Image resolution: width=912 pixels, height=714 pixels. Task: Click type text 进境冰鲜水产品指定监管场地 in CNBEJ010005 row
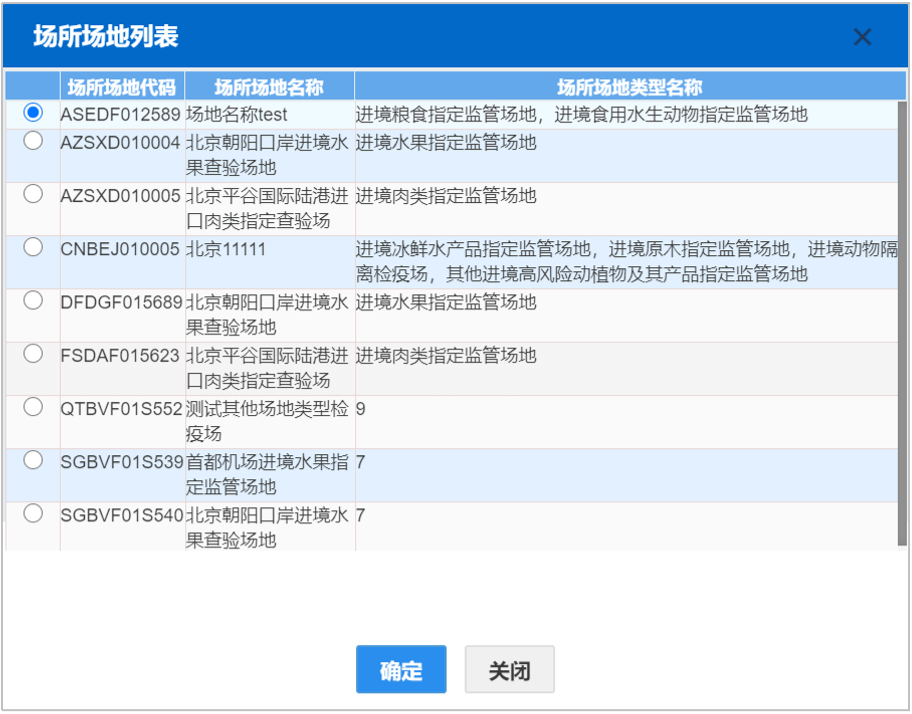473,249
